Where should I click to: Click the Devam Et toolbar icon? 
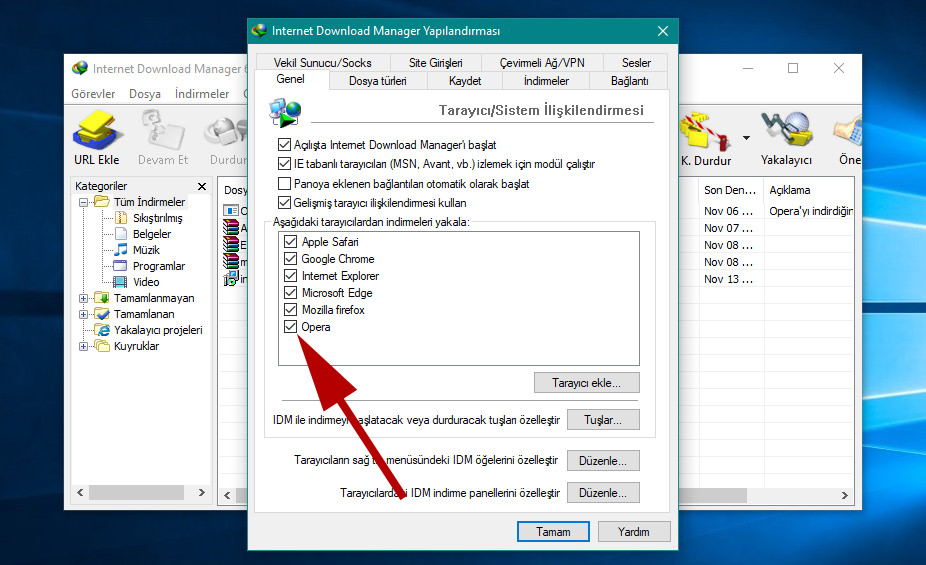(x=163, y=137)
